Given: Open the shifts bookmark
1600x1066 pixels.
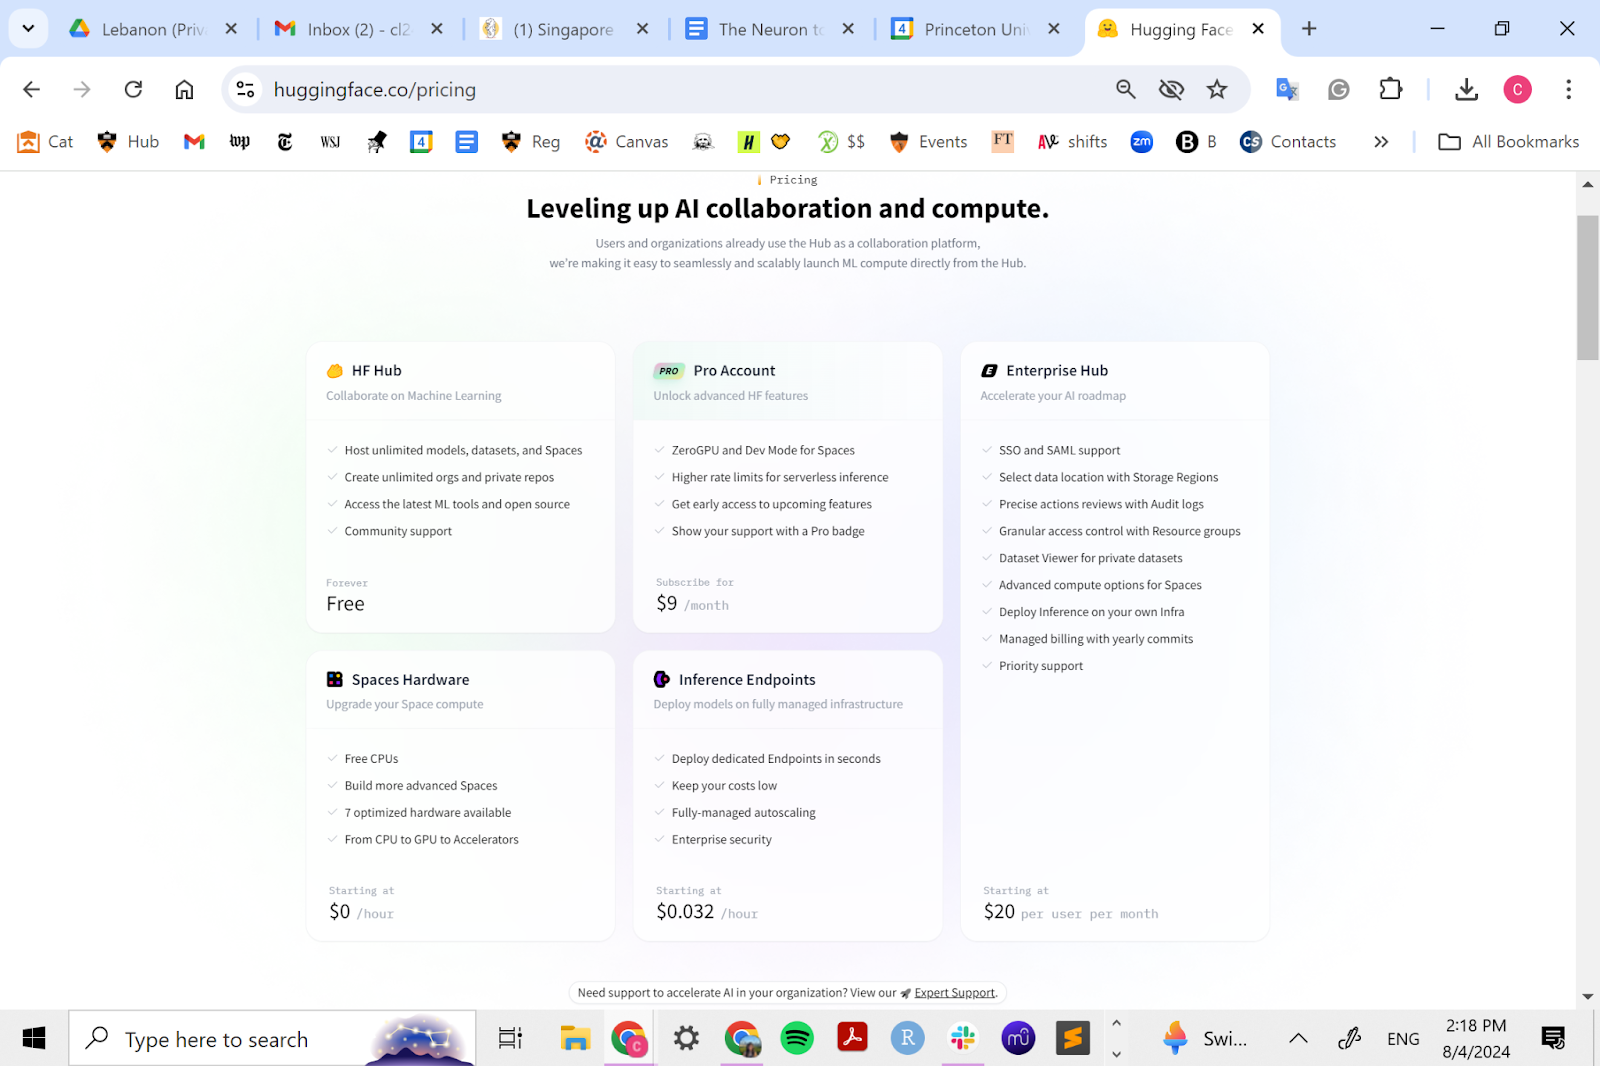Looking at the screenshot, I should (1072, 142).
